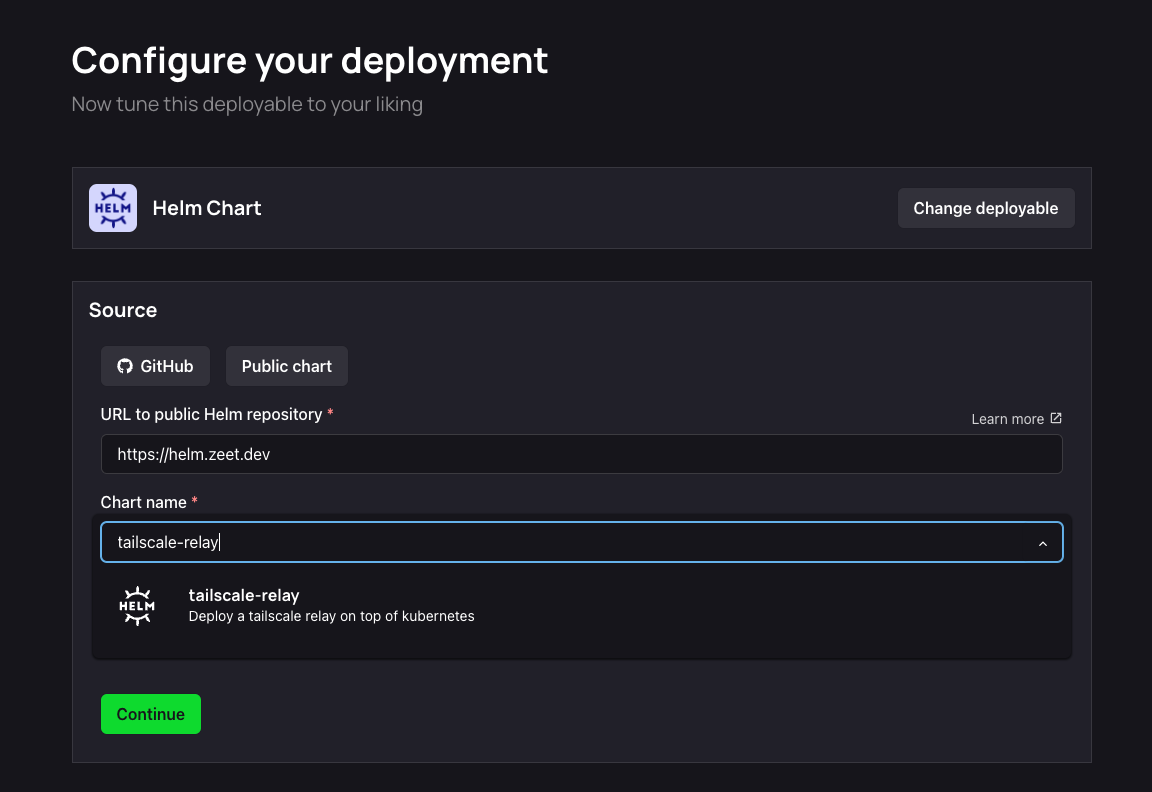1152x792 pixels.
Task: Select the GitHub source tab
Action: coord(155,366)
